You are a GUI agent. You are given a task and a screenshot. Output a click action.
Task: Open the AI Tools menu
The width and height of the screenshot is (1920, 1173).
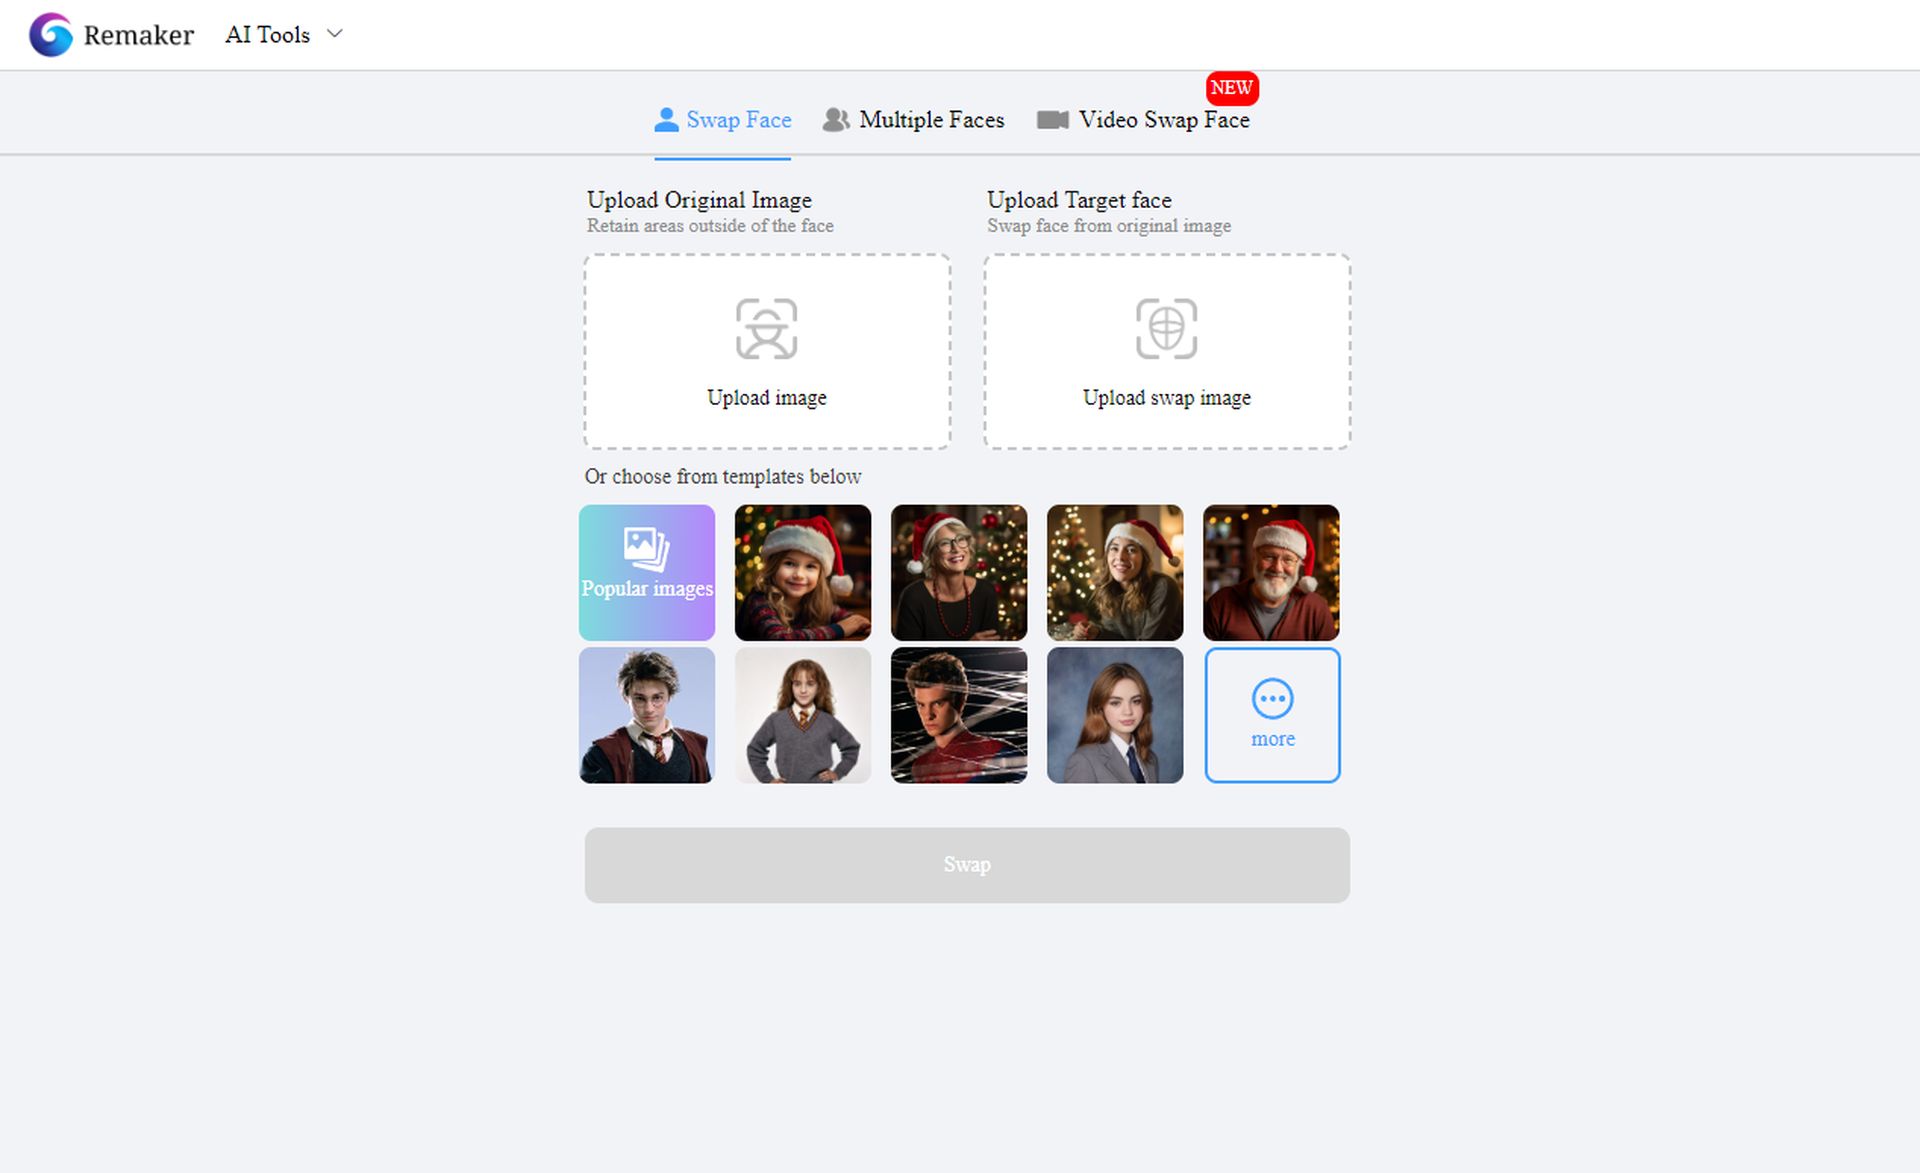click(281, 34)
